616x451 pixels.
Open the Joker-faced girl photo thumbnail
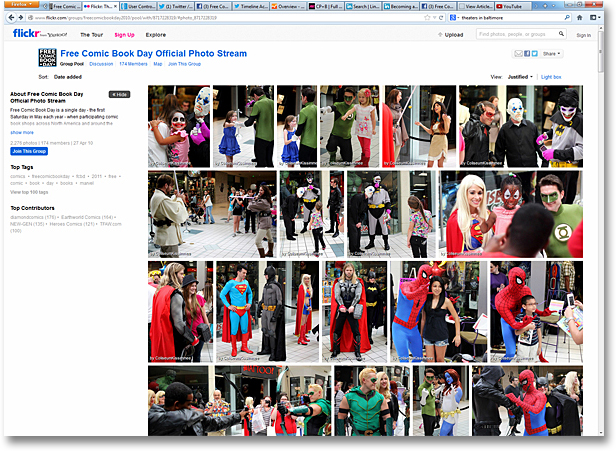[179, 126]
